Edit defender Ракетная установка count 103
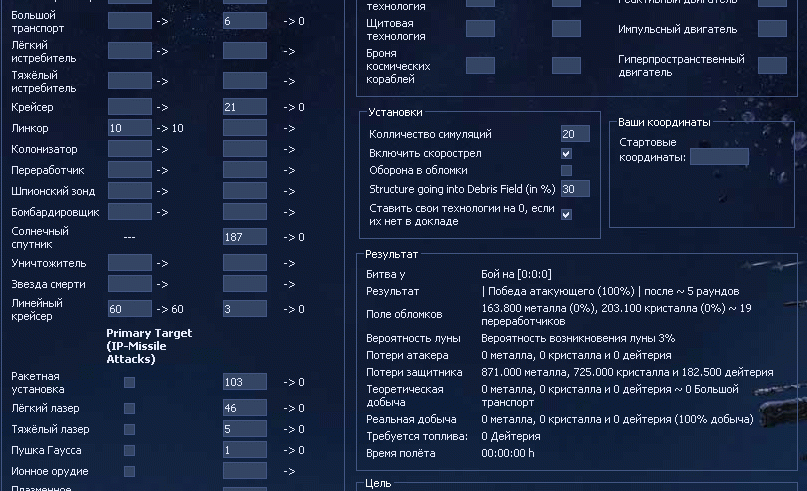807x491 pixels. click(244, 382)
